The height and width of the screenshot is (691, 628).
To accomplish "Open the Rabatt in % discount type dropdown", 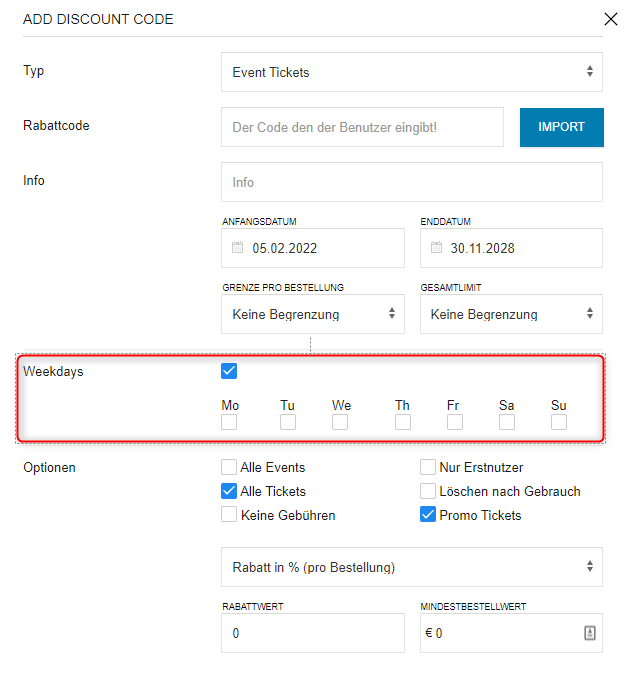I will tap(411, 567).
